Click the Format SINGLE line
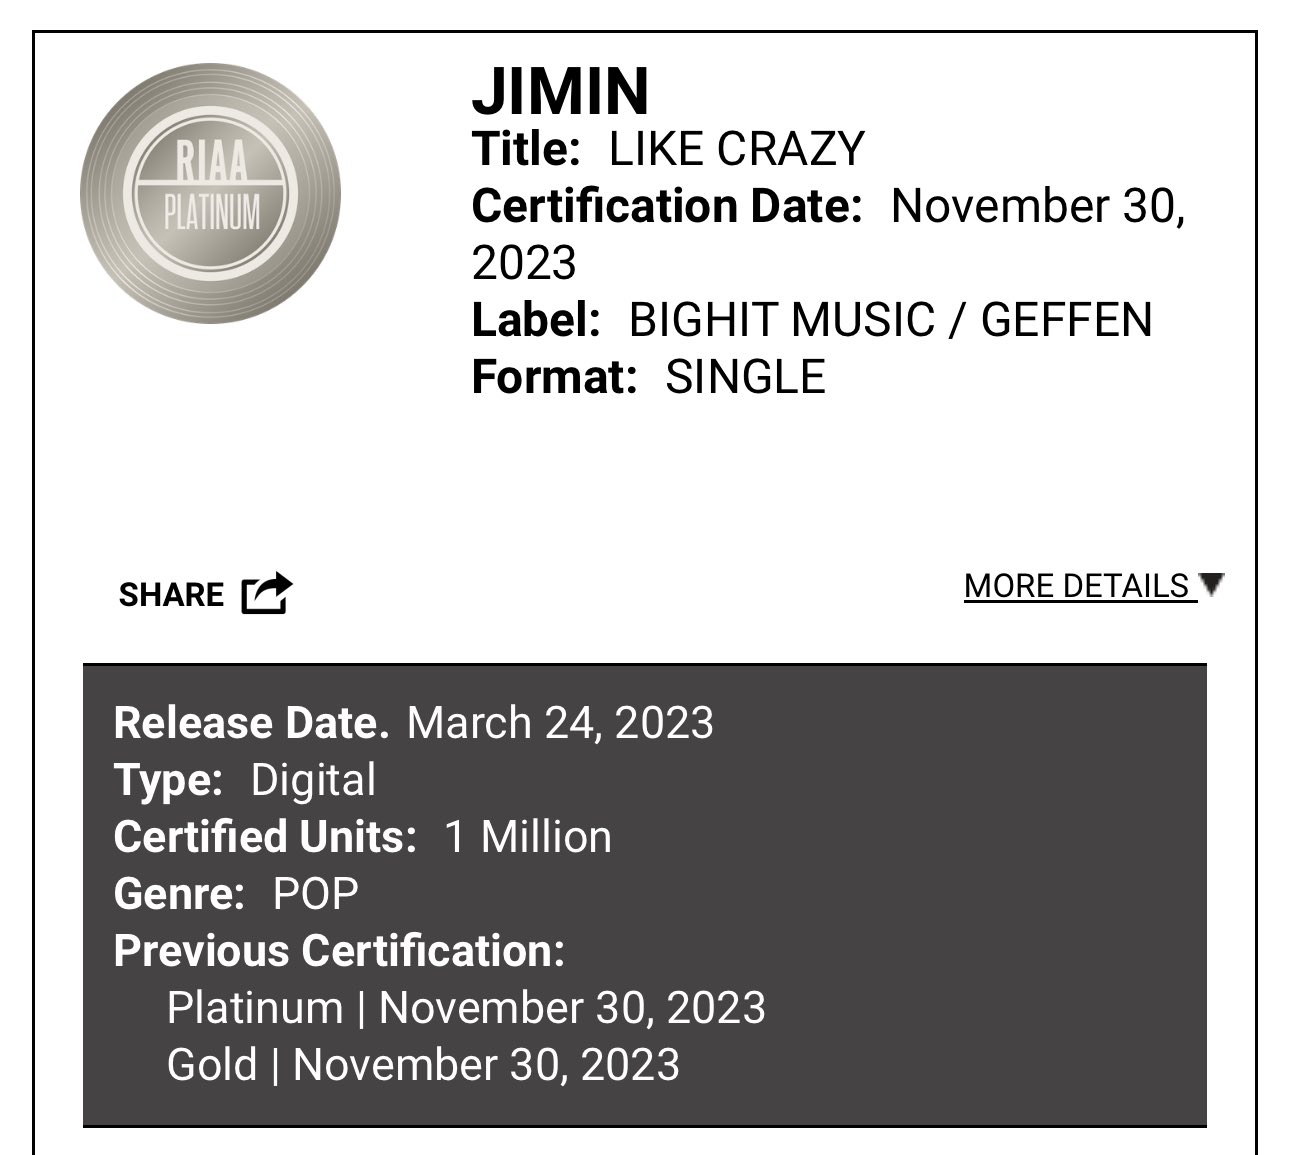This screenshot has height=1155, width=1290. tap(649, 377)
